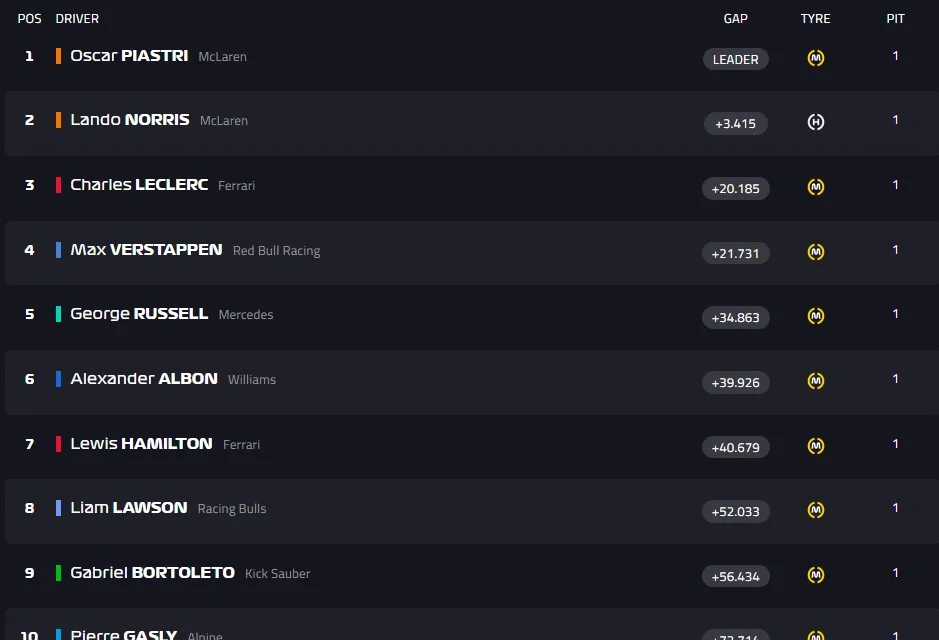Open Max Verstappen driver name
This screenshot has width=939, height=640.
146,250
